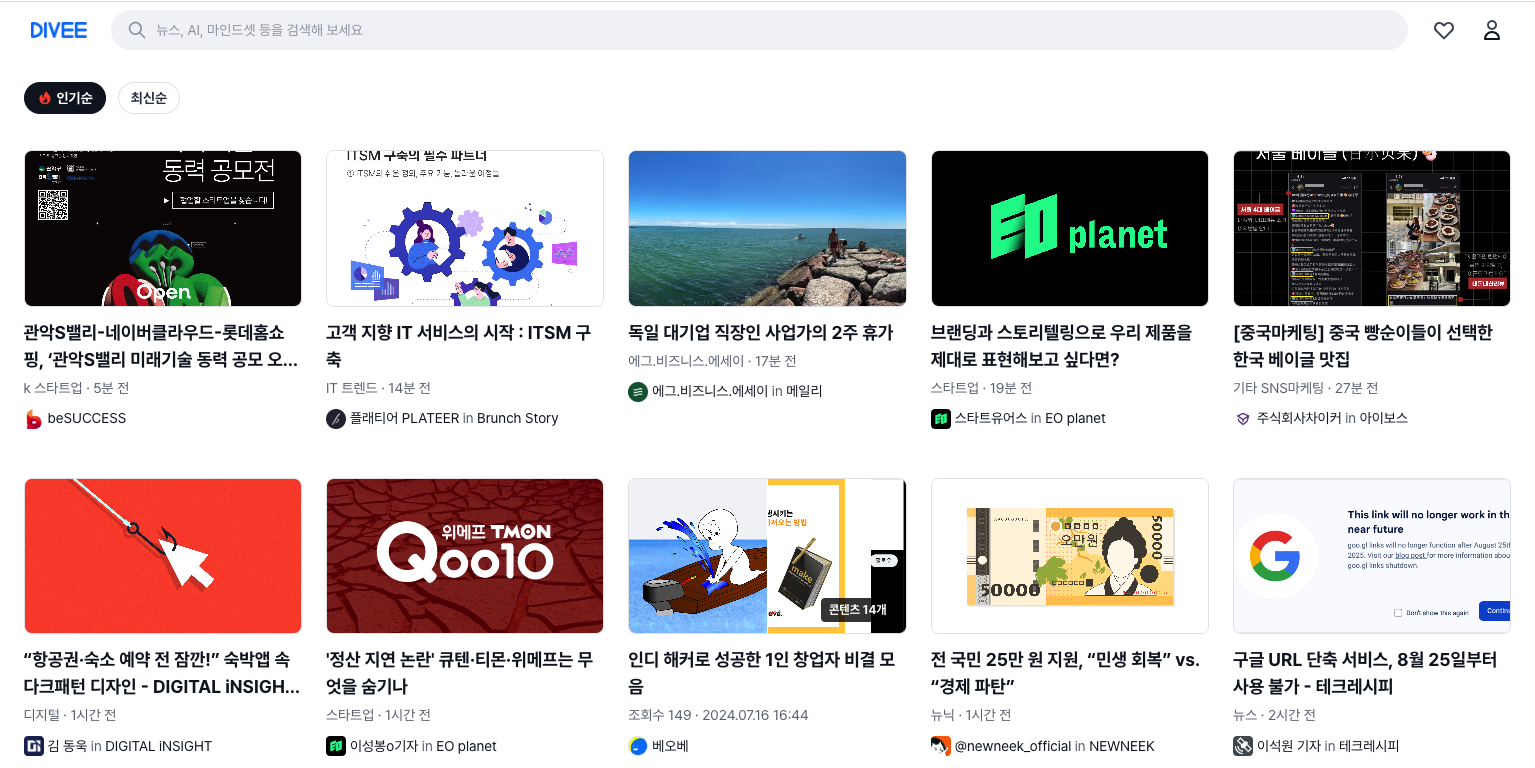This screenshot has width=1535, height=768.
Task: Click the 에그.비즈니스.에세이 author avatar
Action: pos(638,392)
